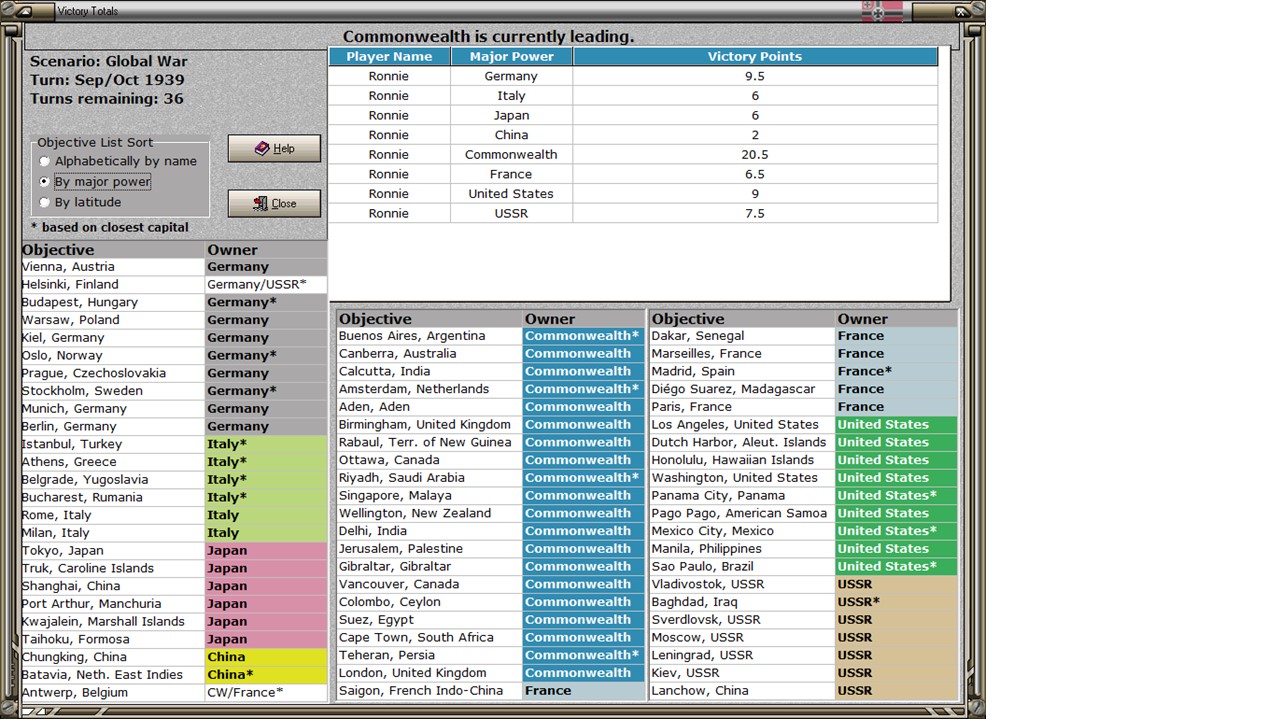This screenshot has width=1280, height=720.
Task: Select Antwerp, Belgium objective
Action: pyautogui.click(x=113, y=692)
